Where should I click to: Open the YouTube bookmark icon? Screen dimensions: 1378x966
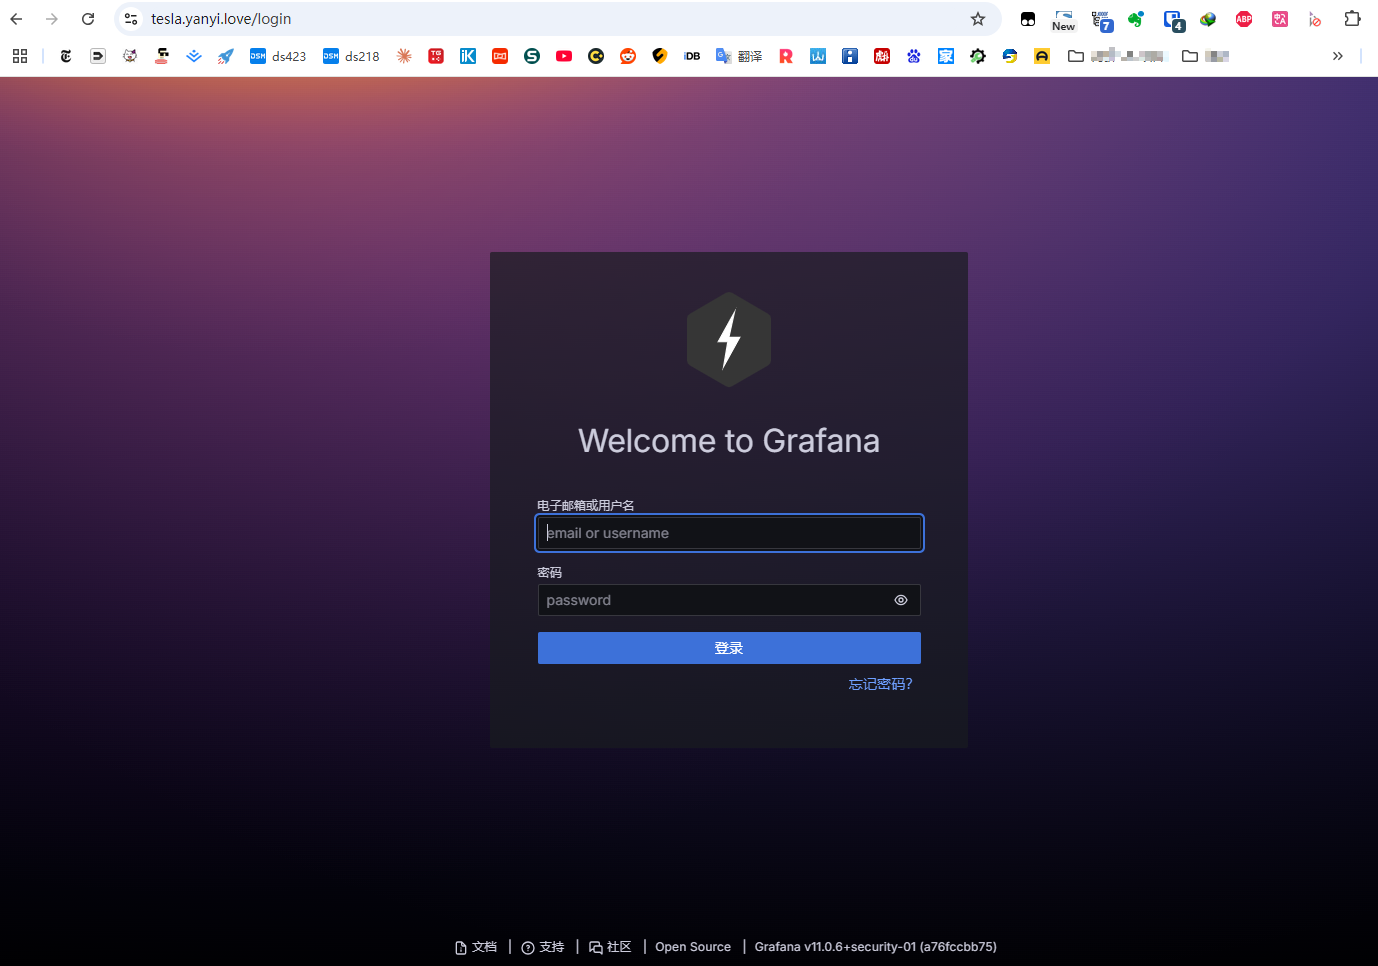[x=564, y=56]
